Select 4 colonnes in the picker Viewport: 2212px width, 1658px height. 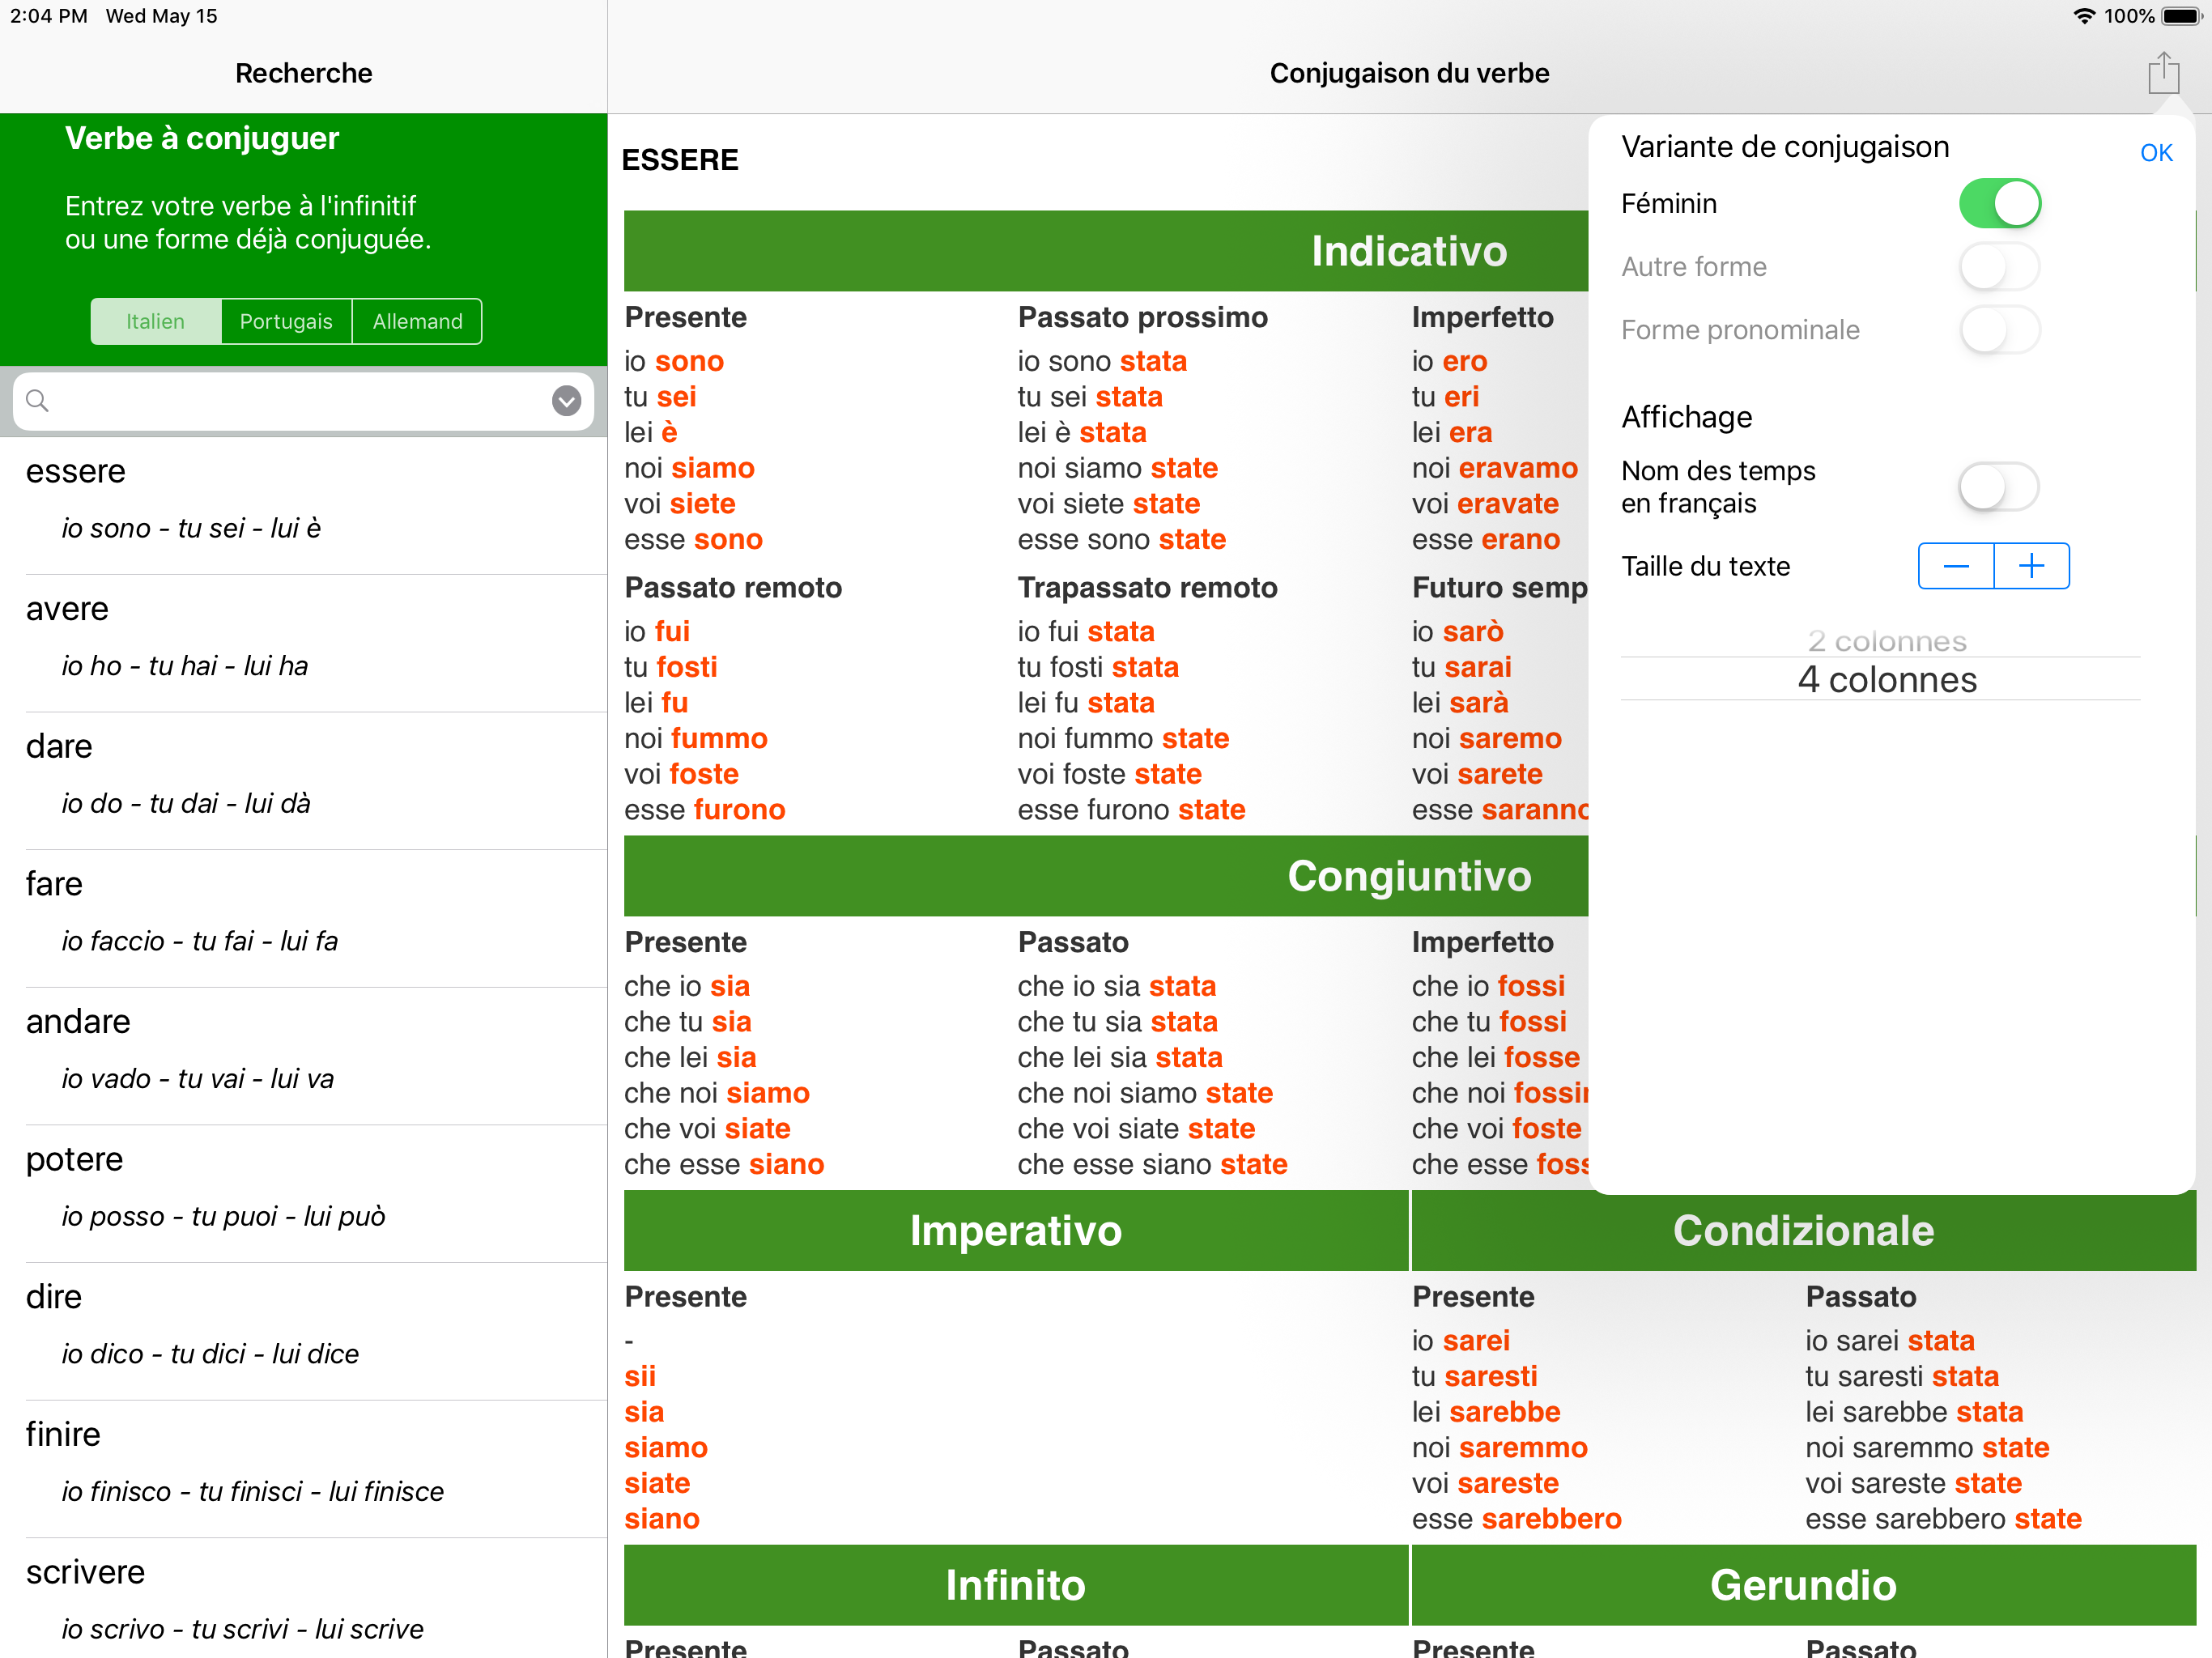coord(1886,680)
